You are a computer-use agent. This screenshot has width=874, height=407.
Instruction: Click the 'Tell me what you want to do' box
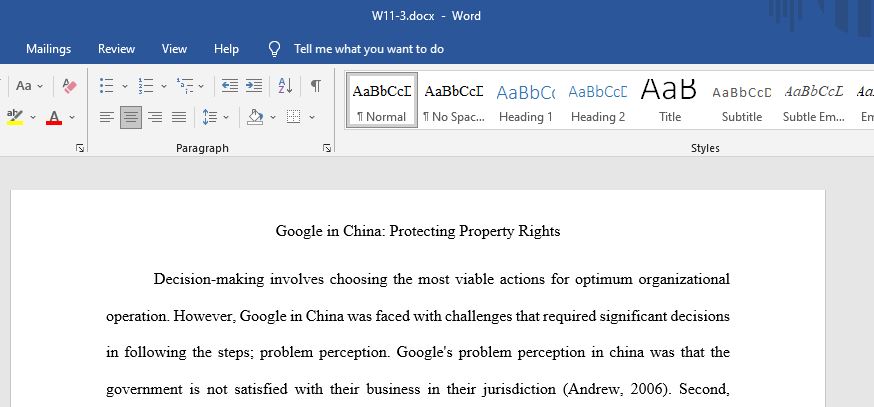[369, 49]
